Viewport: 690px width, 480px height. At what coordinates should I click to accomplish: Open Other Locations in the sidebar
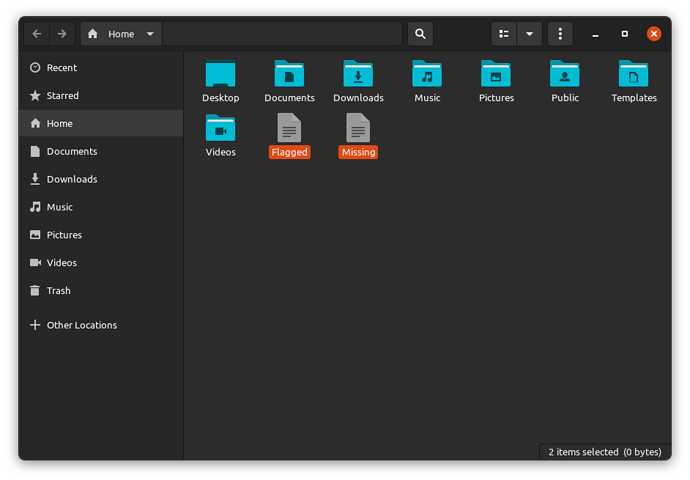pos(101,325)
